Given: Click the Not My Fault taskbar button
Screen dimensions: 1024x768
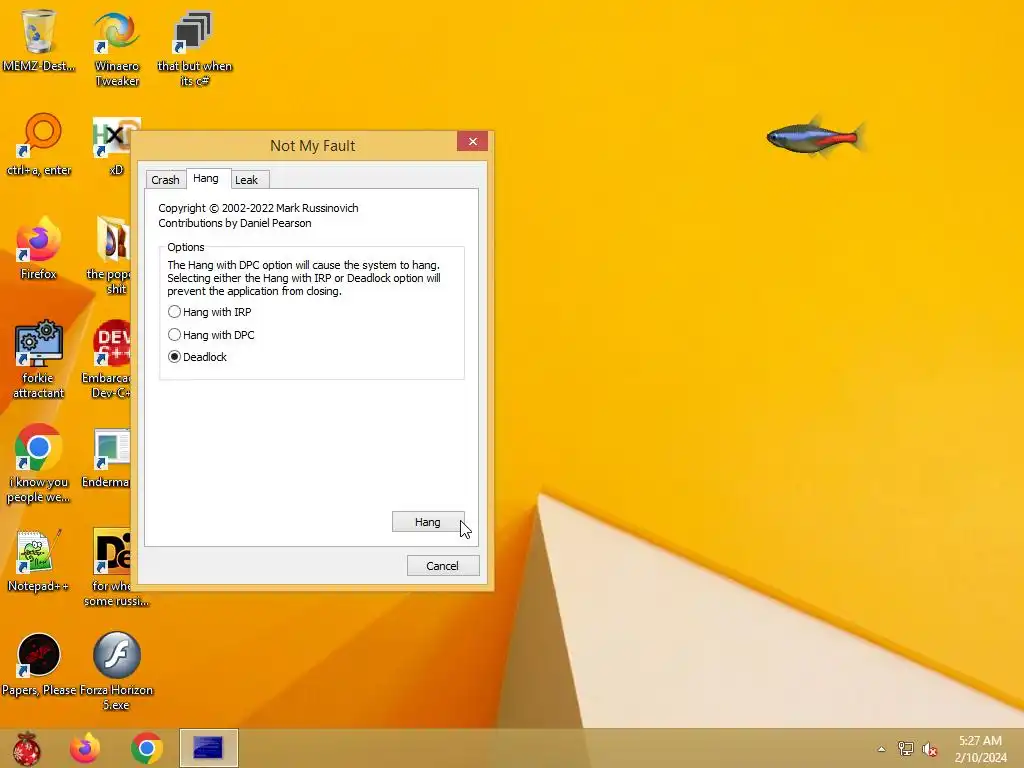Looking at the screenshot, I should tap(209, 748).
